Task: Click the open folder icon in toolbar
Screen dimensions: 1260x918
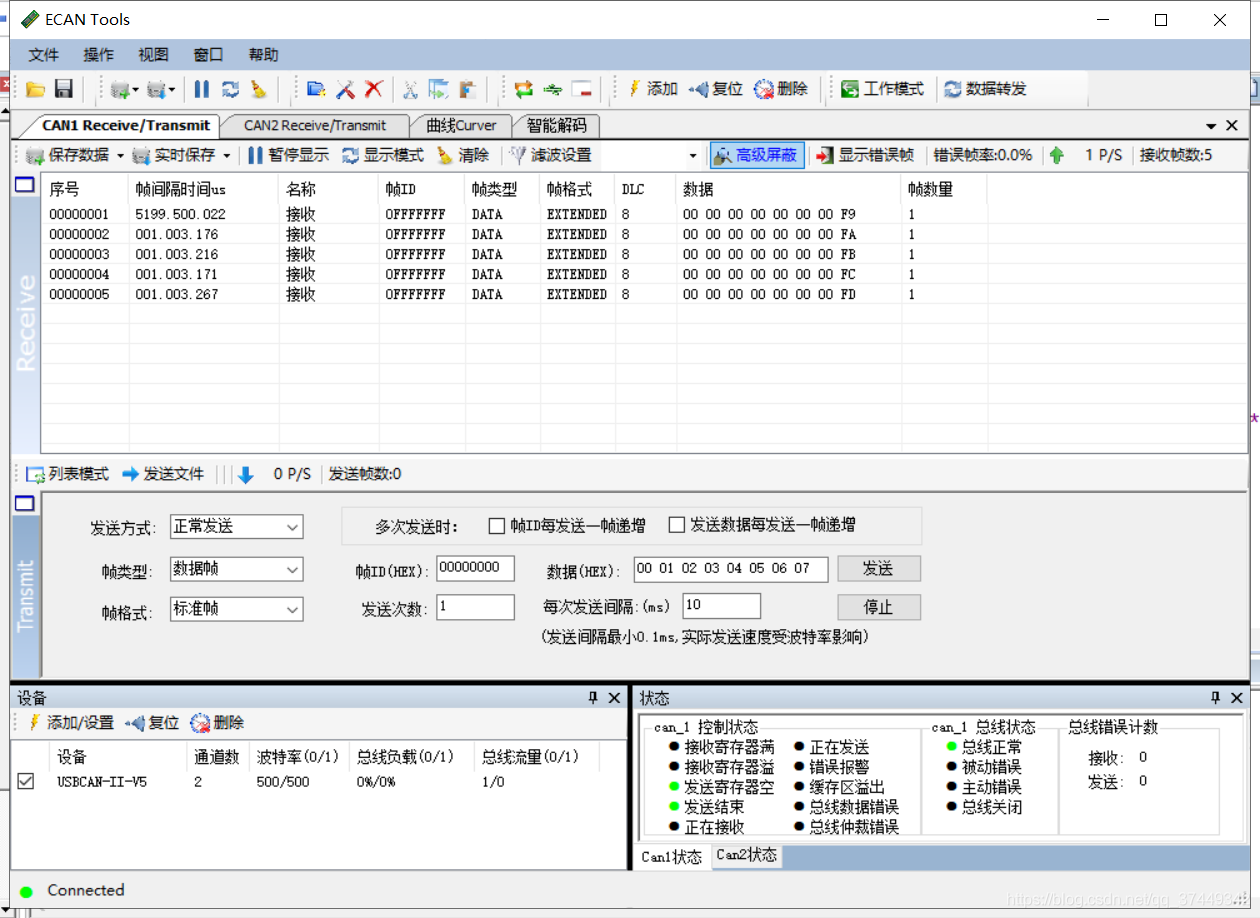Action: [36, 89]
